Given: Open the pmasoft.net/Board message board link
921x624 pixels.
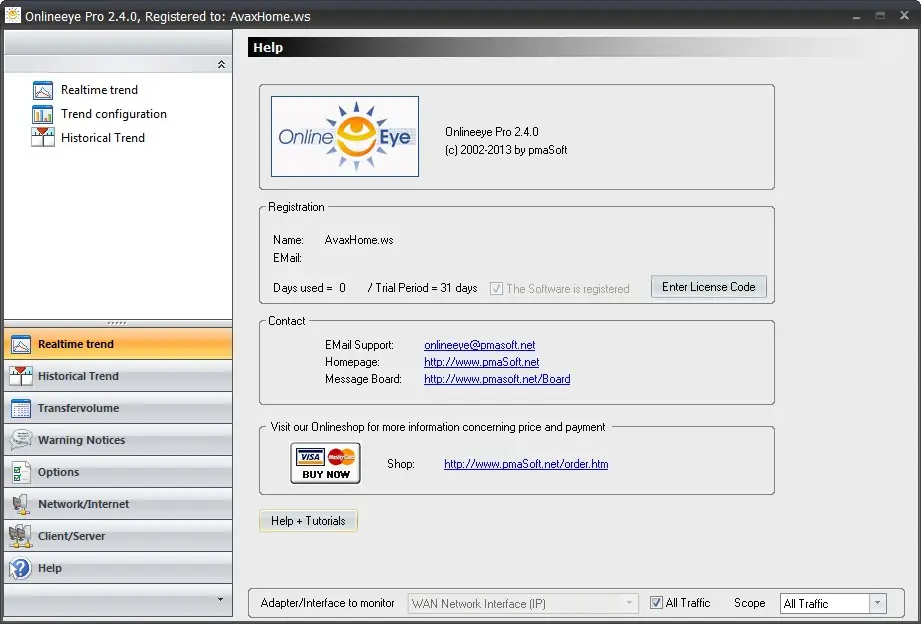Looking at the screenshot, I should tap(497, 379).
